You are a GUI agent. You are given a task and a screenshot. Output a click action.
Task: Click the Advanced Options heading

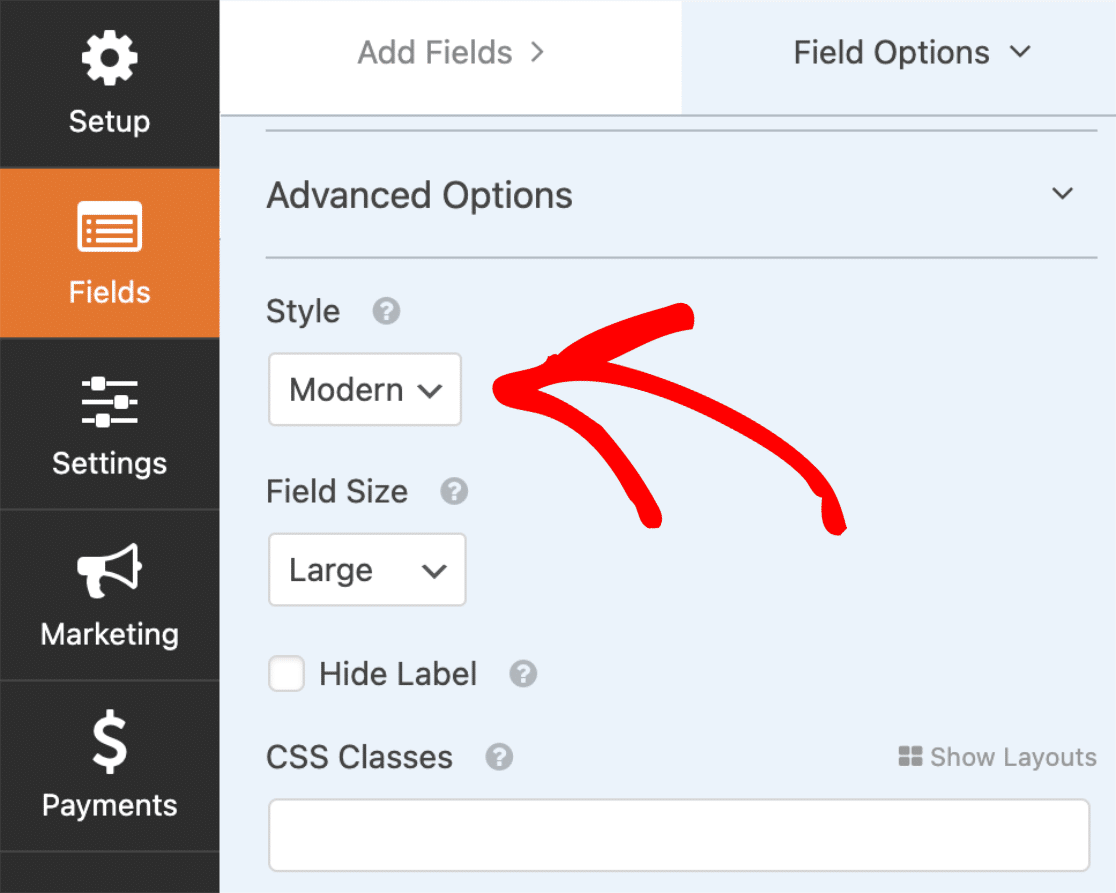[419, 196]
